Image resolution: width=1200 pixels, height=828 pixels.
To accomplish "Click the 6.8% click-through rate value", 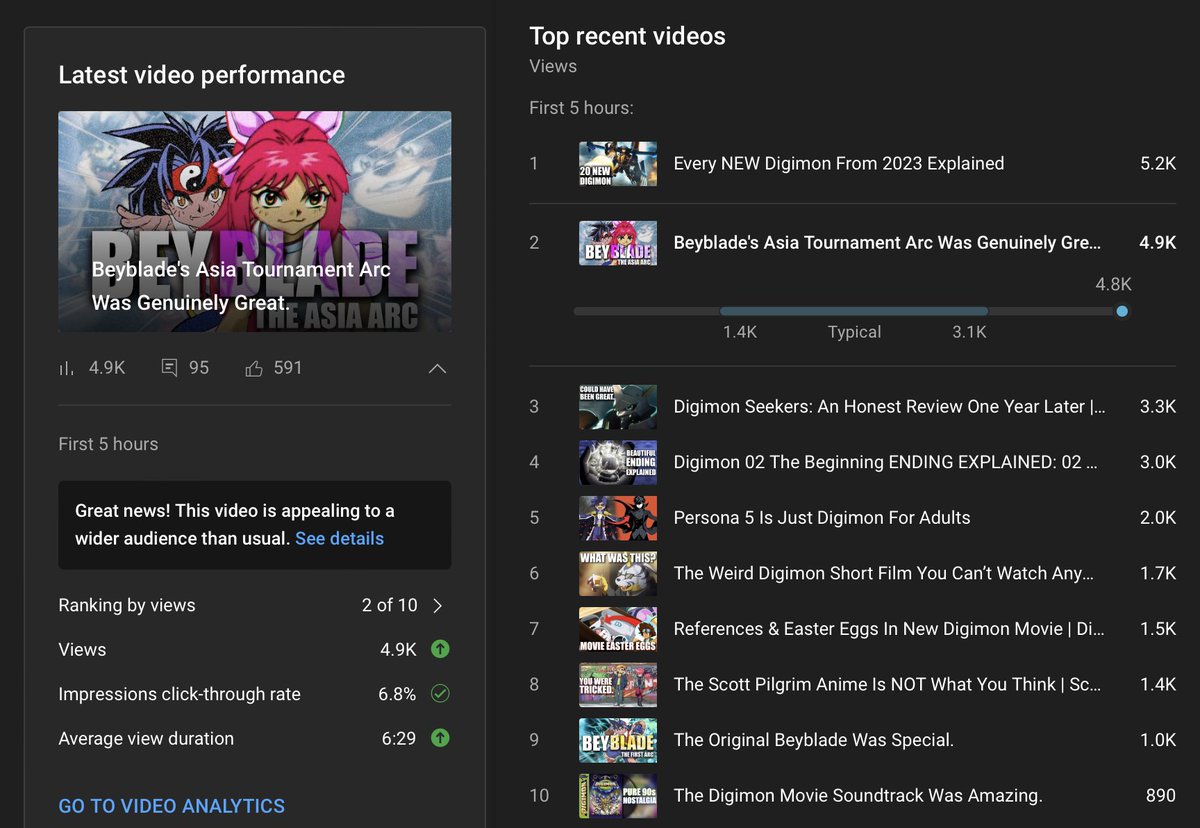I will (x=397, y=694).
